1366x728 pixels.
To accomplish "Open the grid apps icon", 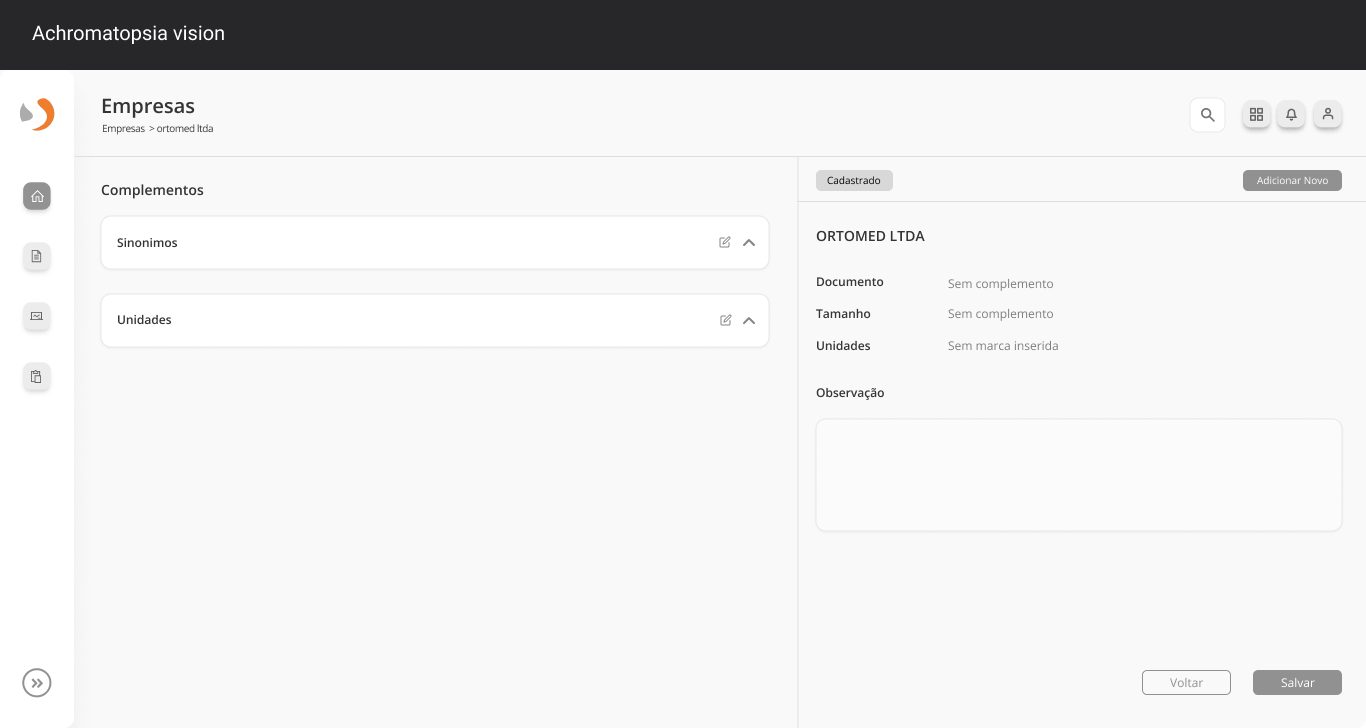I will click(x=1256, y=114).
